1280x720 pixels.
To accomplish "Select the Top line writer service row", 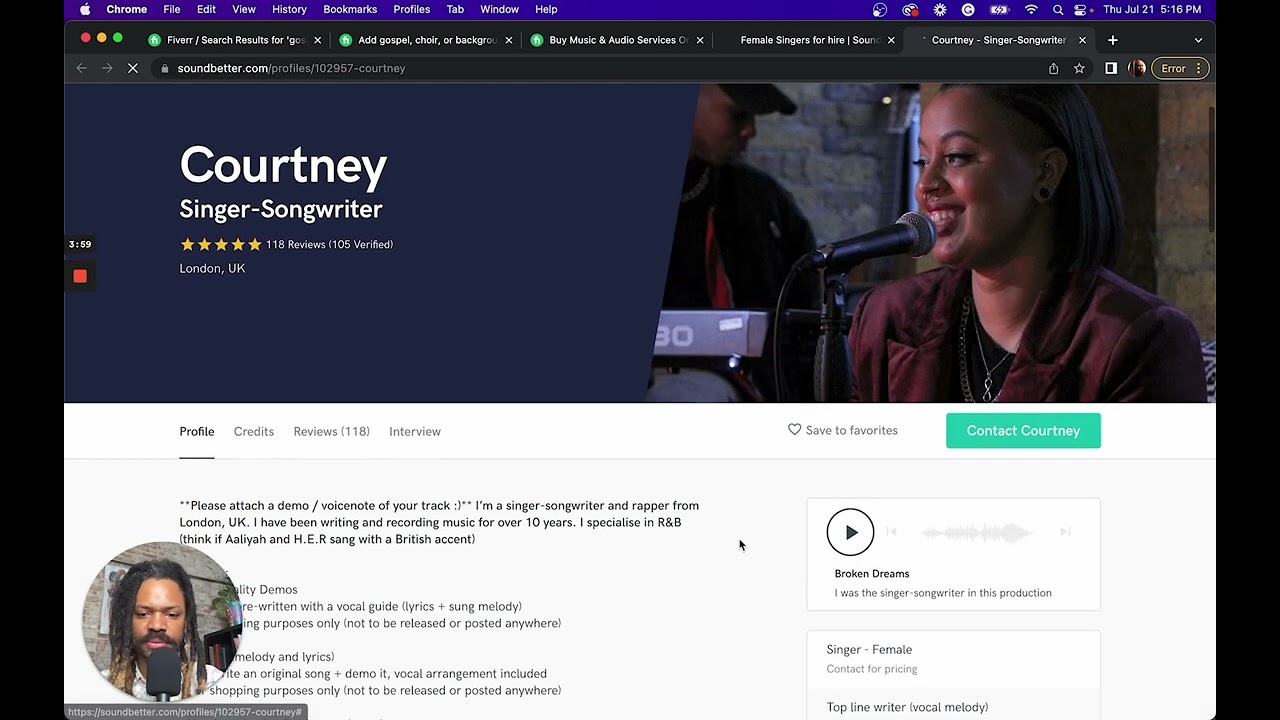I will 953,704.
